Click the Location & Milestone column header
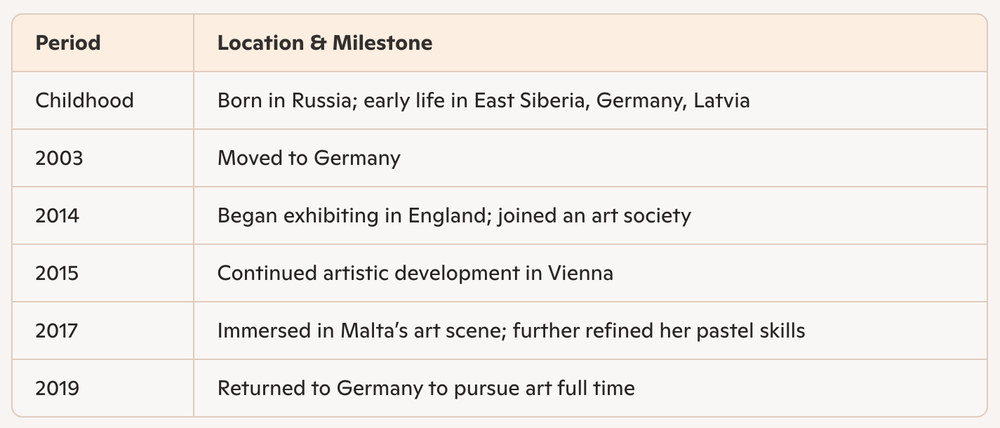Screen dimensions: 1000x428 [x=591, y=43]
